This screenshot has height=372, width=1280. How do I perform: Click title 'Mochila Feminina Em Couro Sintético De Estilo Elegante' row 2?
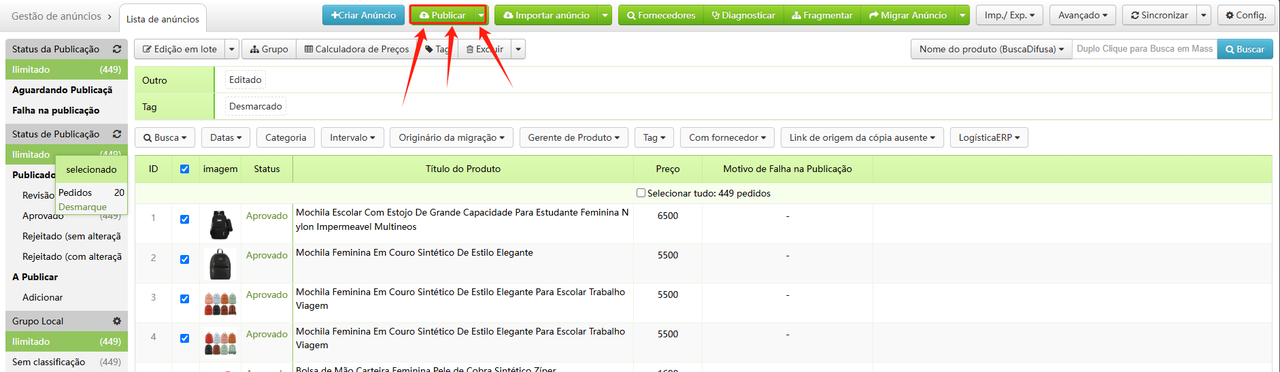tap(415, 253)
